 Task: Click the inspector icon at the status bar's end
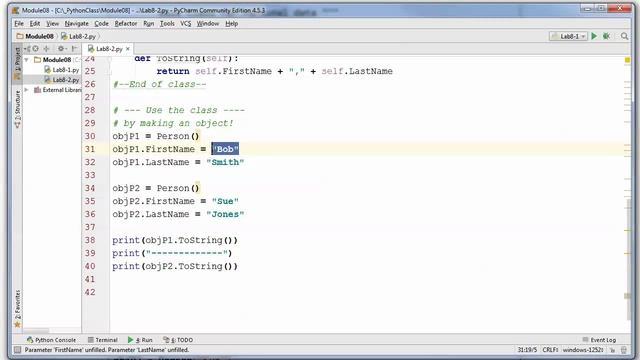[x=624, y=350]
